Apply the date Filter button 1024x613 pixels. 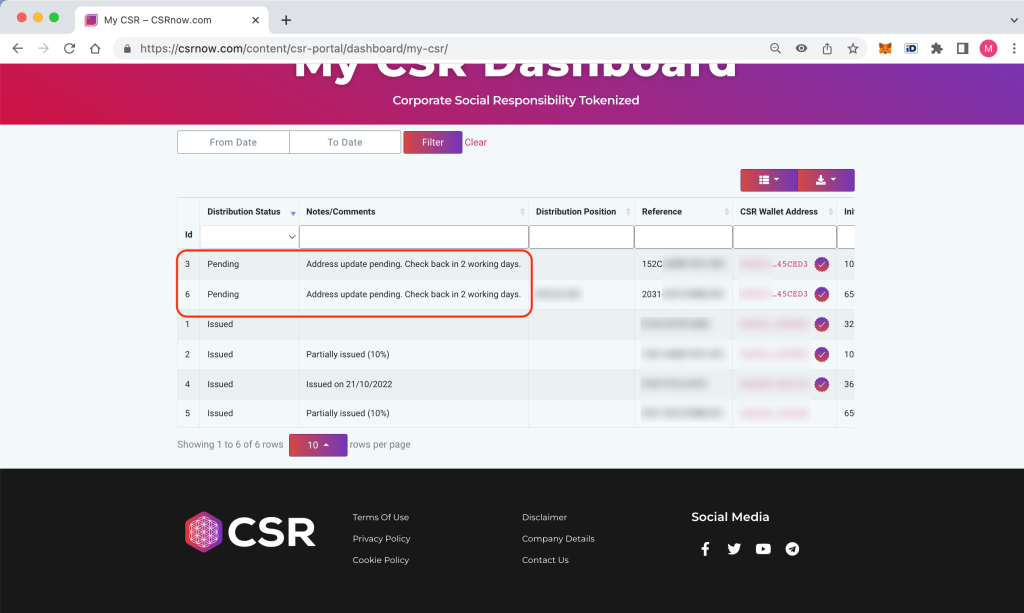[432, 142]
